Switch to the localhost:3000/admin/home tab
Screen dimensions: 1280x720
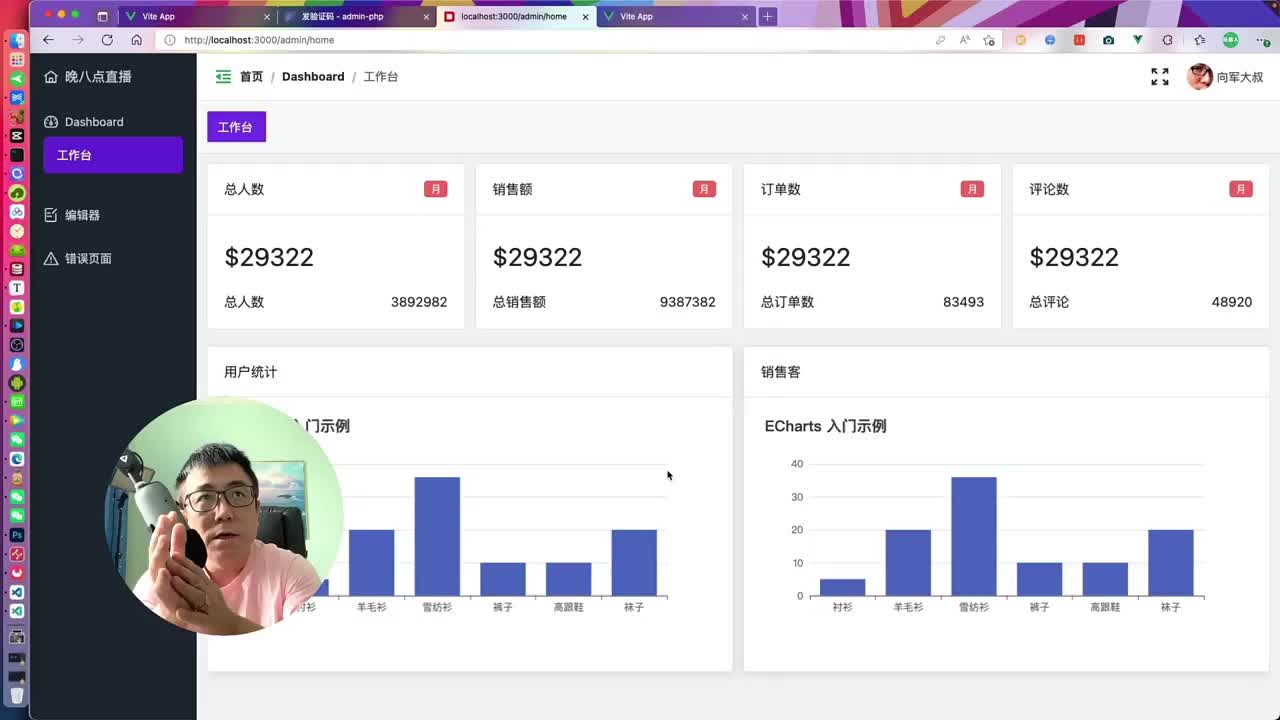[x=515, y=17]
